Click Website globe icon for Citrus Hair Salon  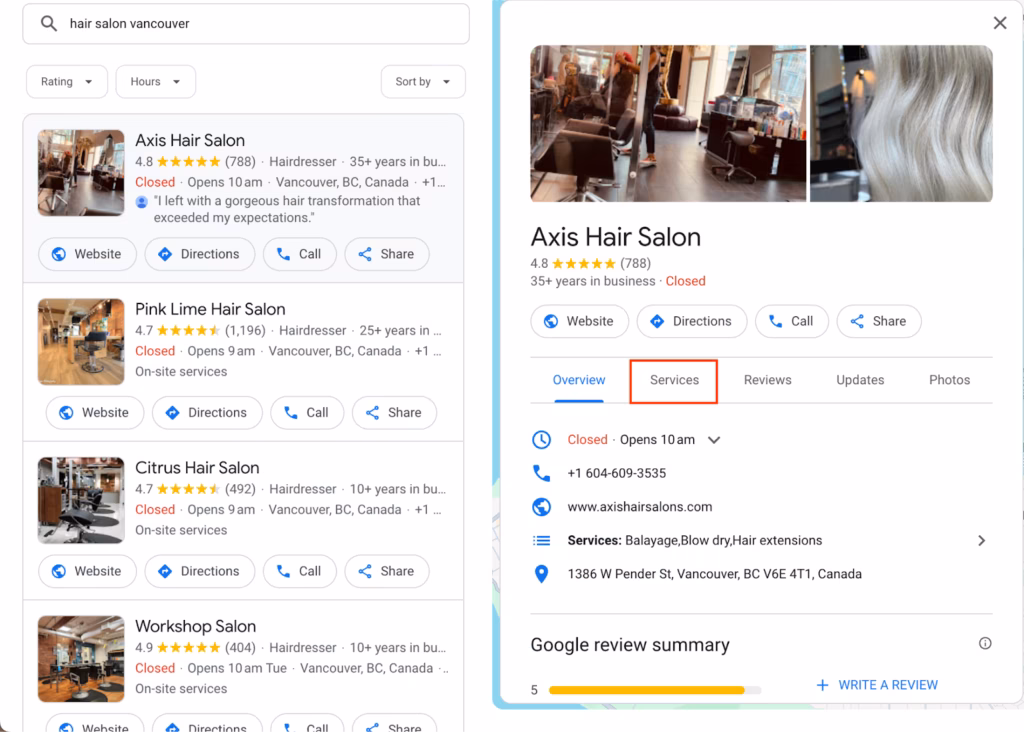tap(59, 571)
